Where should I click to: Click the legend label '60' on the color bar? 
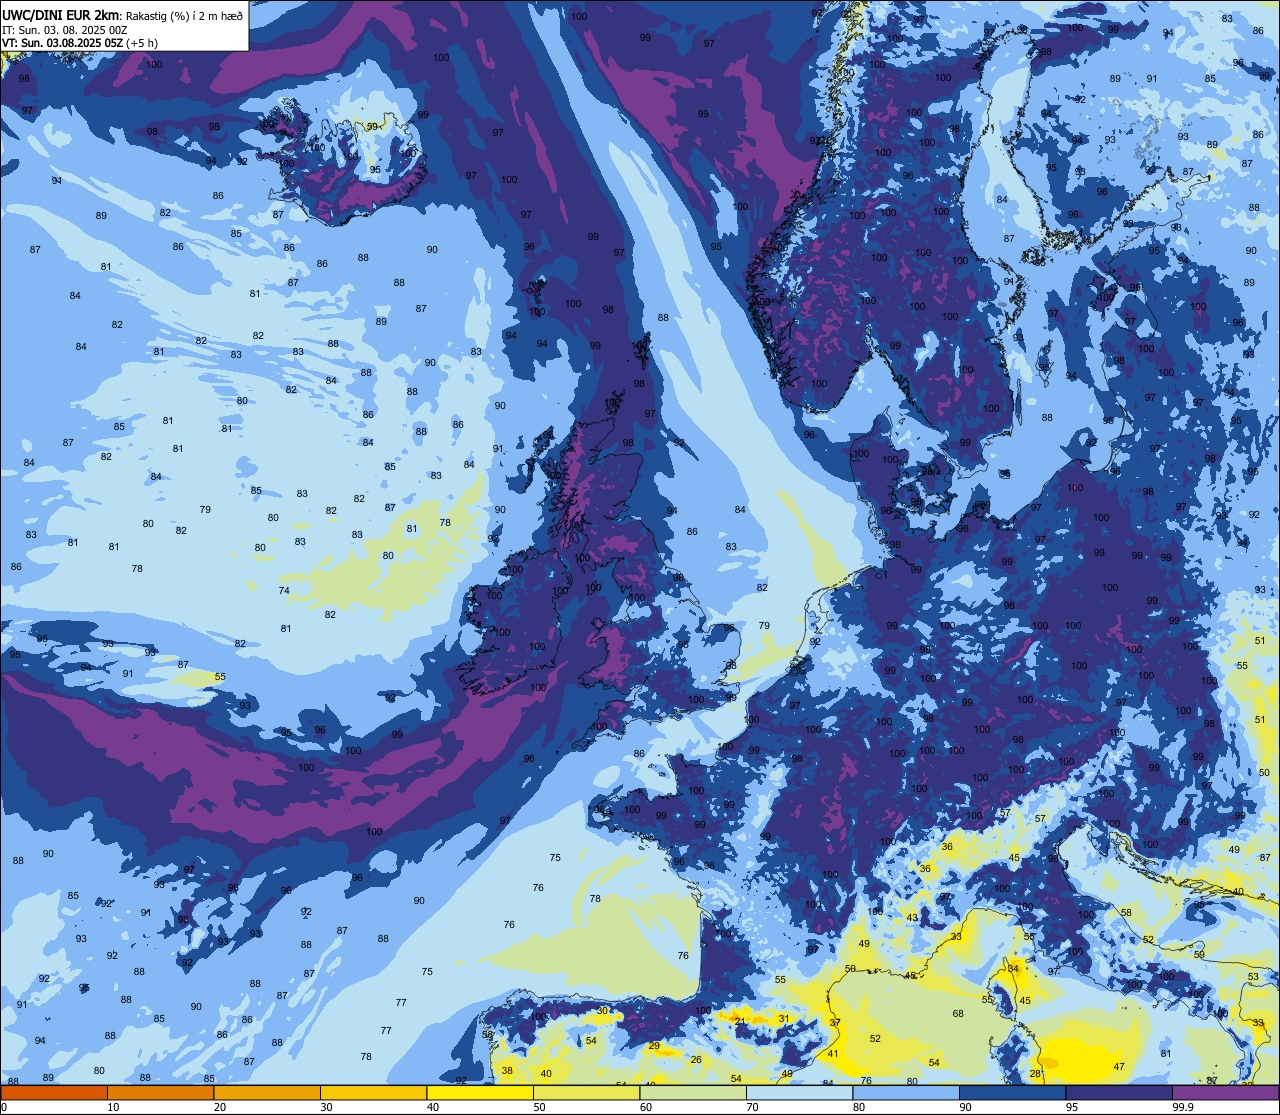[x=647, y=1107]
